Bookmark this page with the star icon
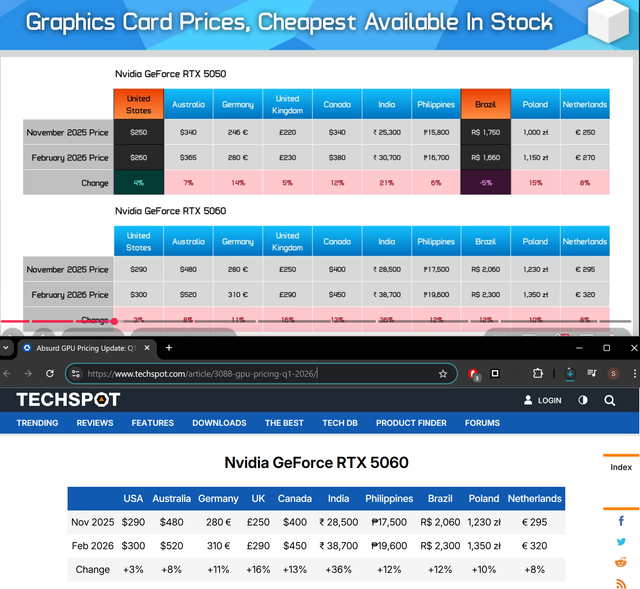This screenshot has height=589, width=640. tap(443, 373)
